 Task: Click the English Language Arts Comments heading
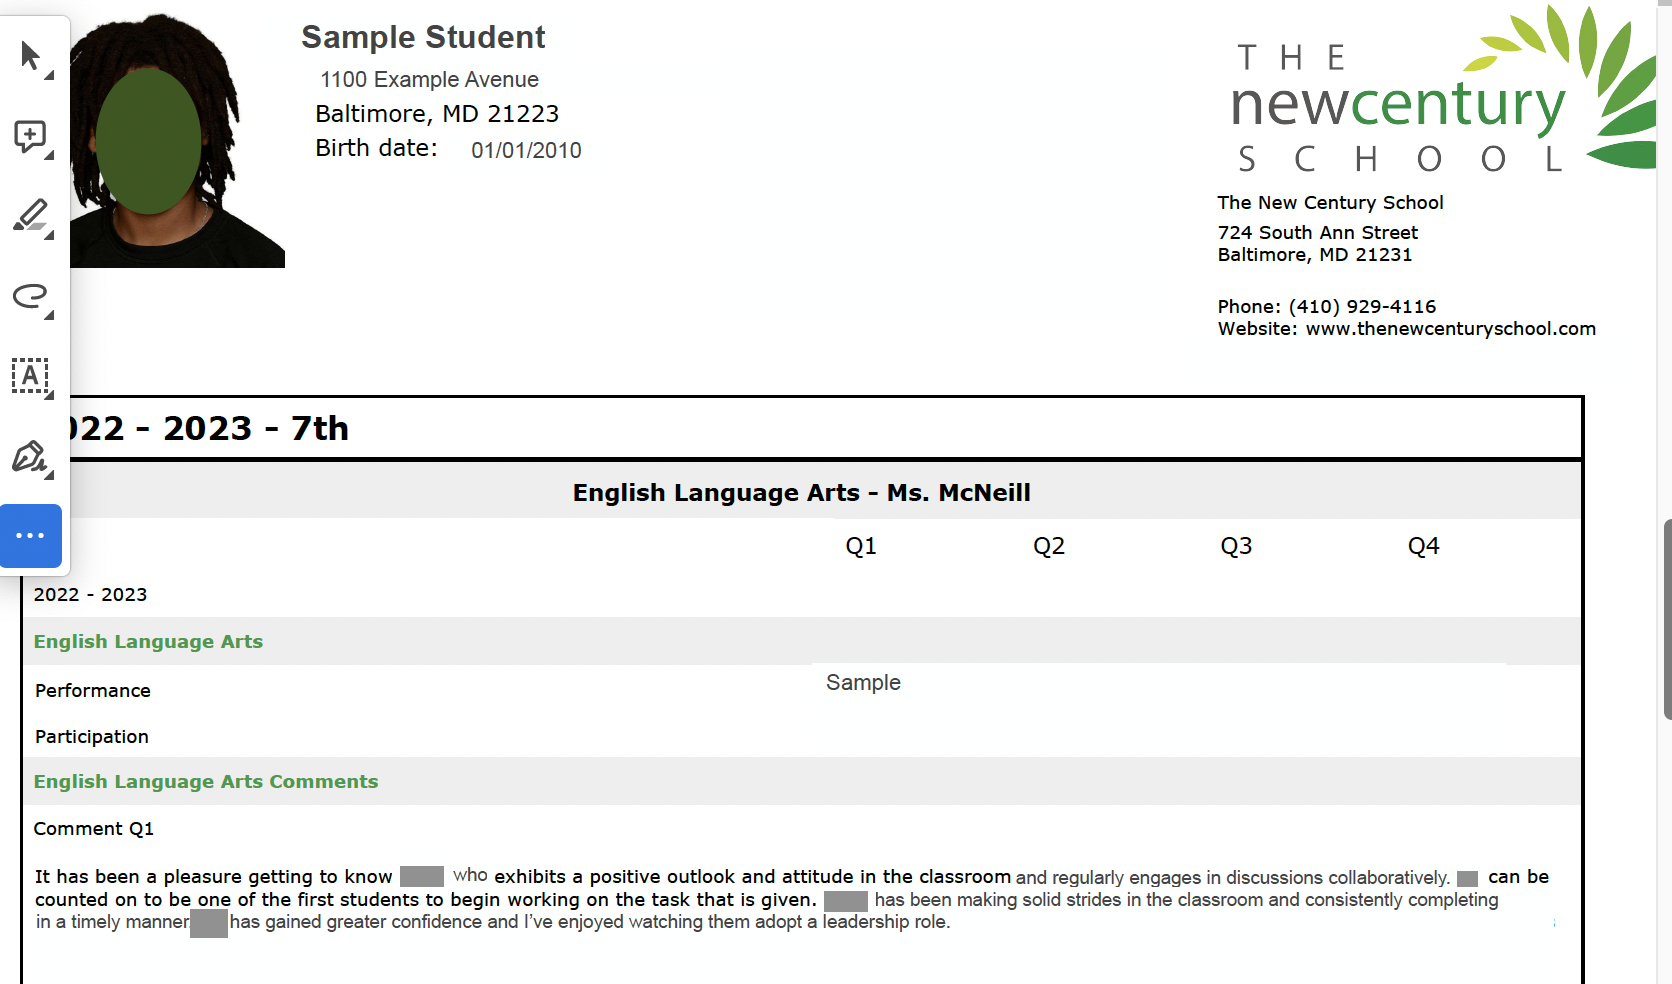206,782
